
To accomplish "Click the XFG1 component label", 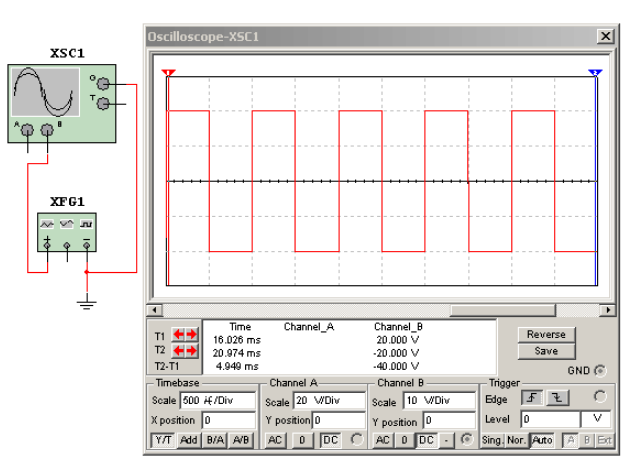I will click(x=67, y=202).
